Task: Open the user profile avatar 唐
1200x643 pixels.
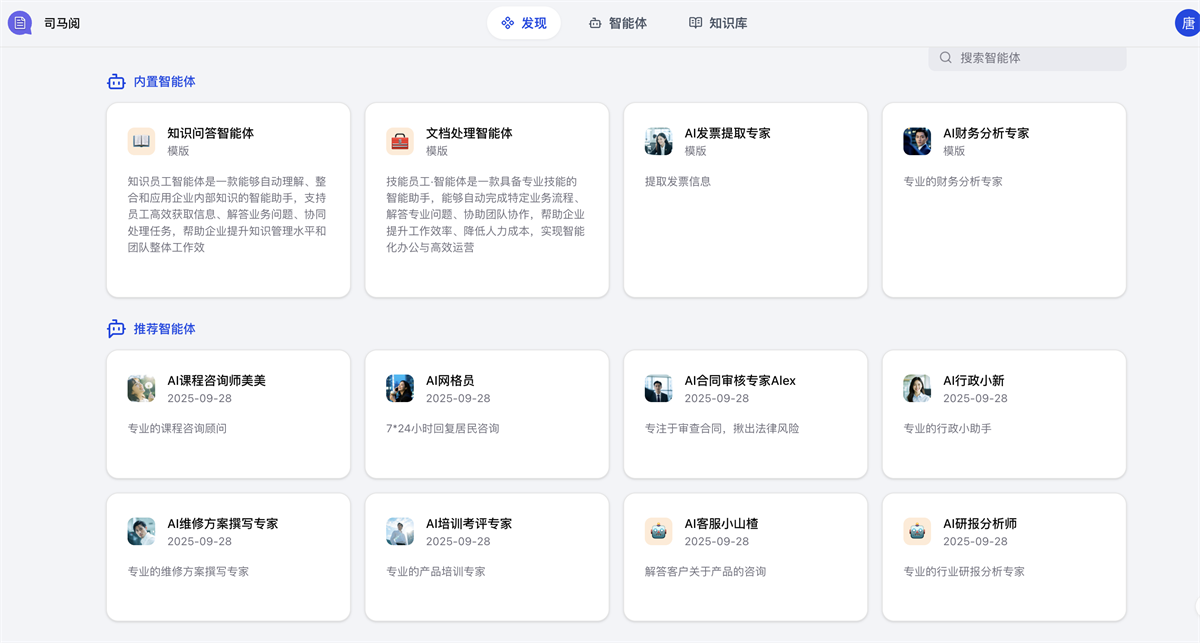Action: (1187, 22)
